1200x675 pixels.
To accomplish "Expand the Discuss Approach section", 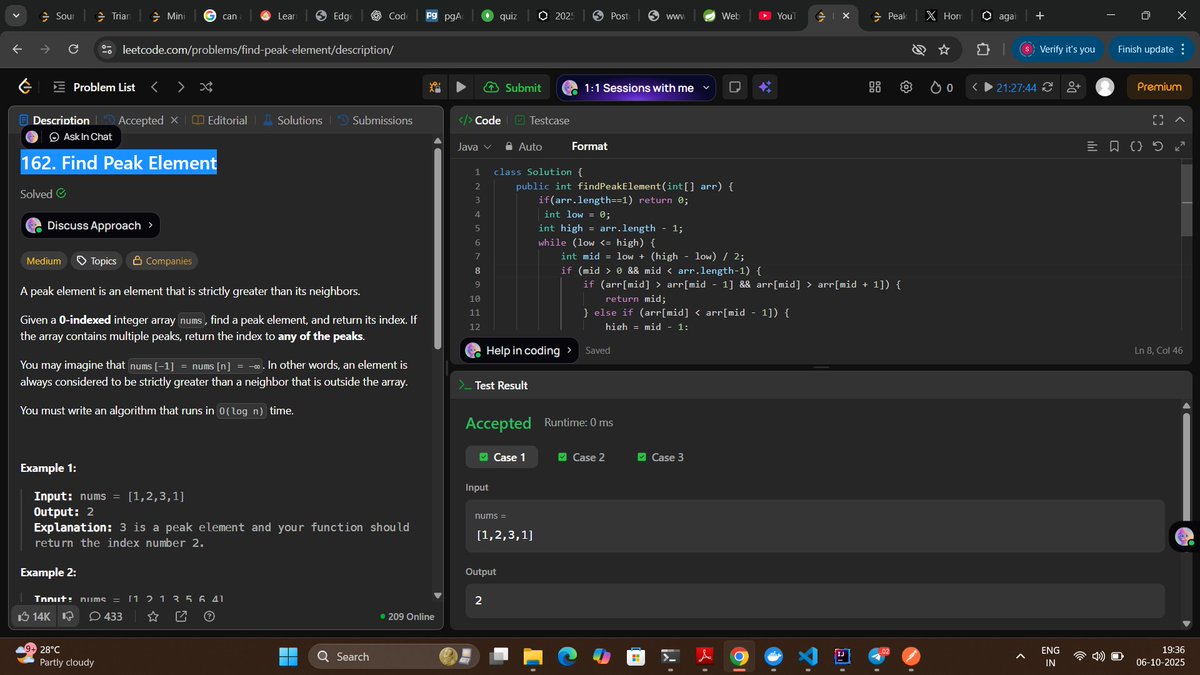I will click(x=89, y=225).
